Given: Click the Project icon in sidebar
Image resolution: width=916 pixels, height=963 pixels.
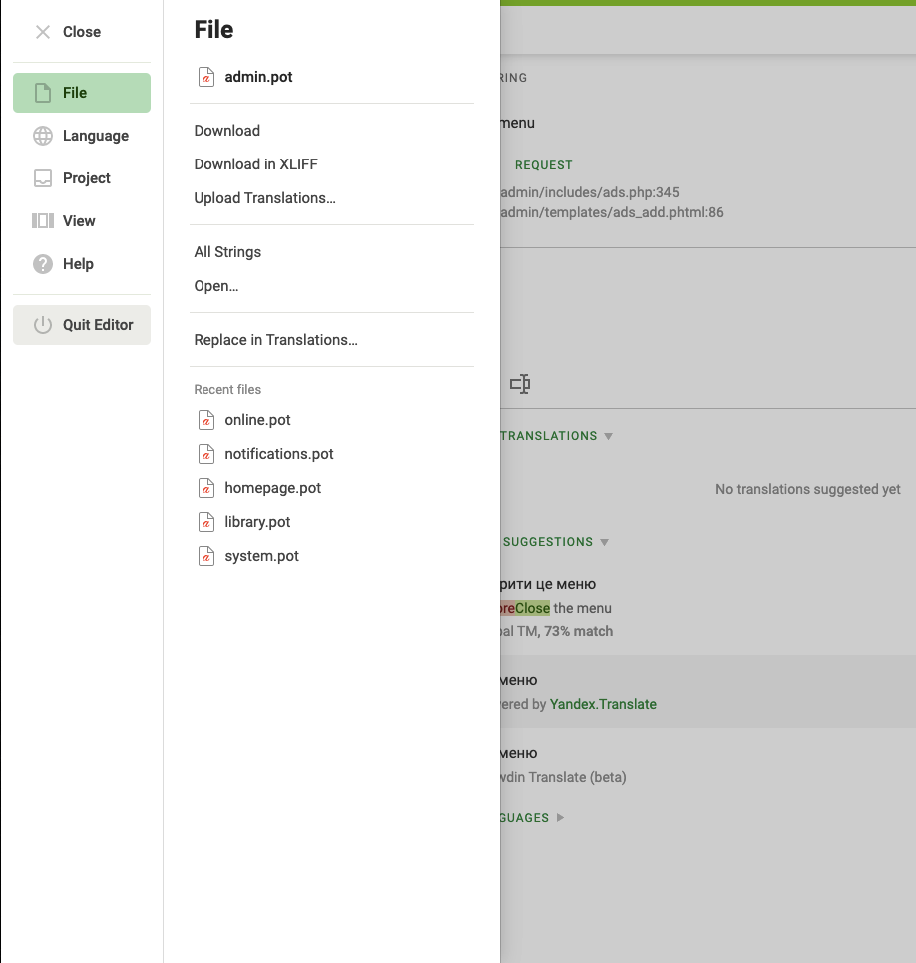Looking at the screenshot, I should pos(43,178).
